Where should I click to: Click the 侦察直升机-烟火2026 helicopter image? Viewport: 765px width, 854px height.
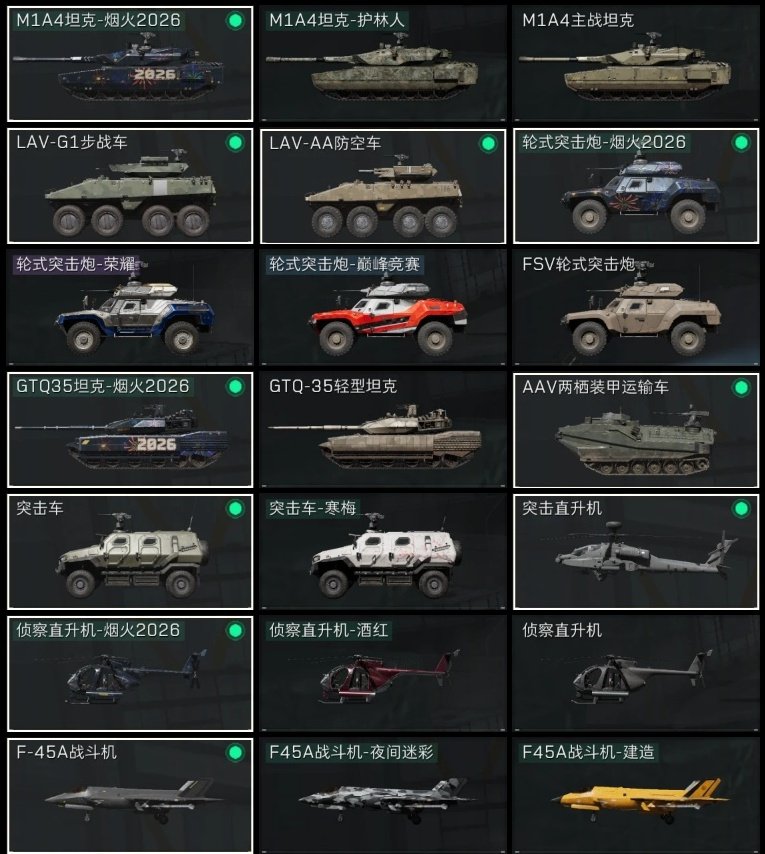click(x=137, y=676)
